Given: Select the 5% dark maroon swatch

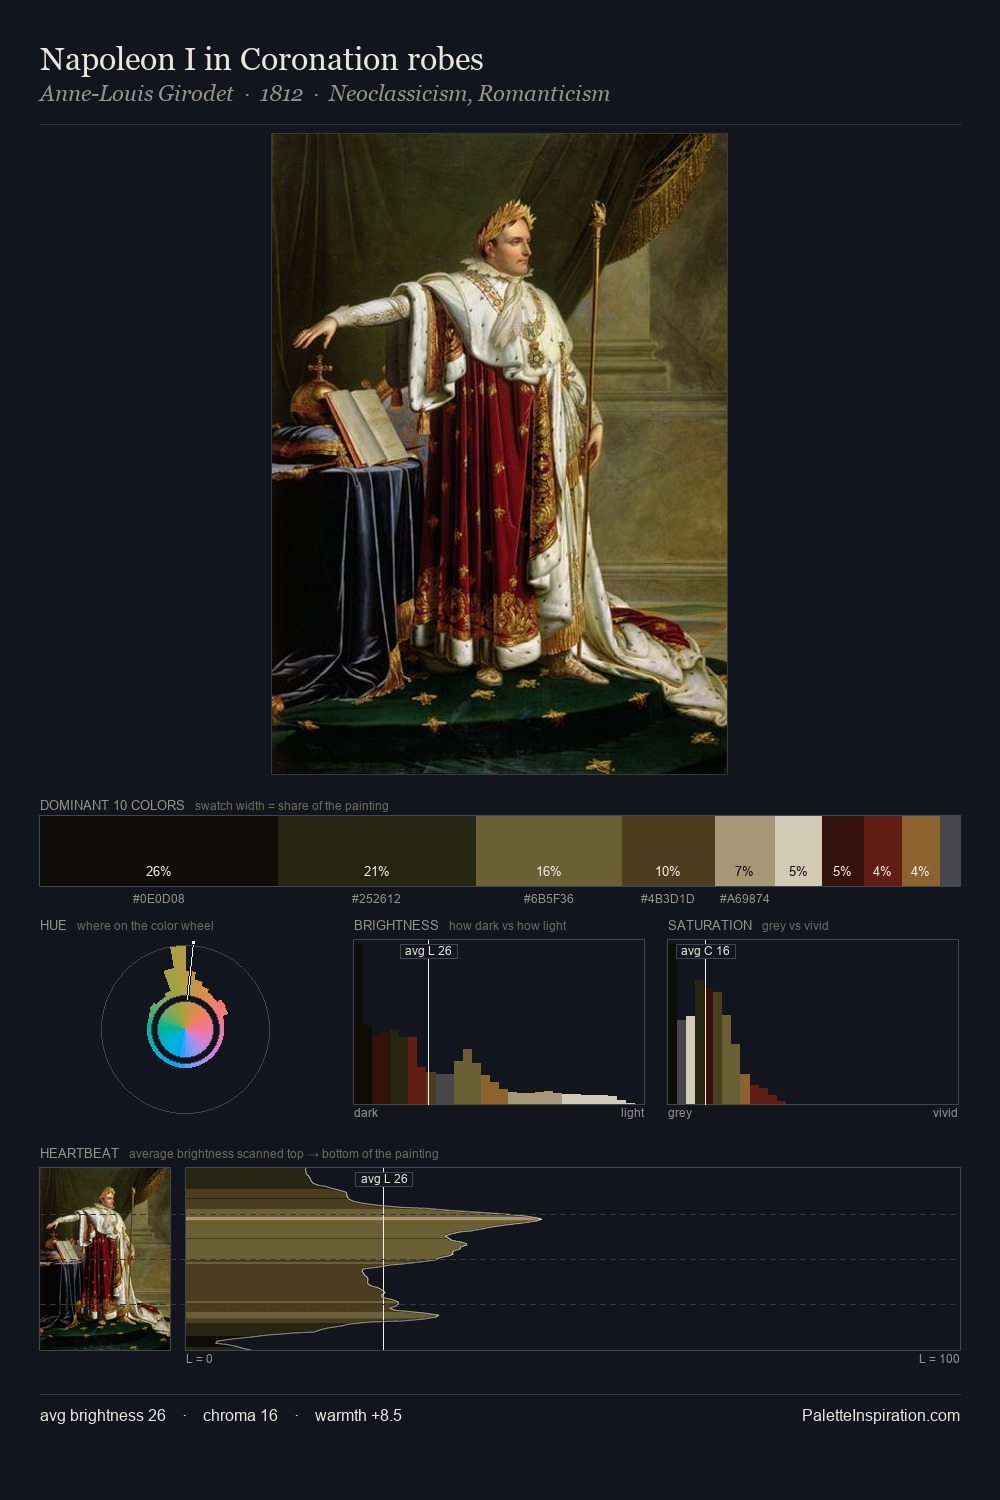Looking at the screenshot, I should tap(843, 851).
